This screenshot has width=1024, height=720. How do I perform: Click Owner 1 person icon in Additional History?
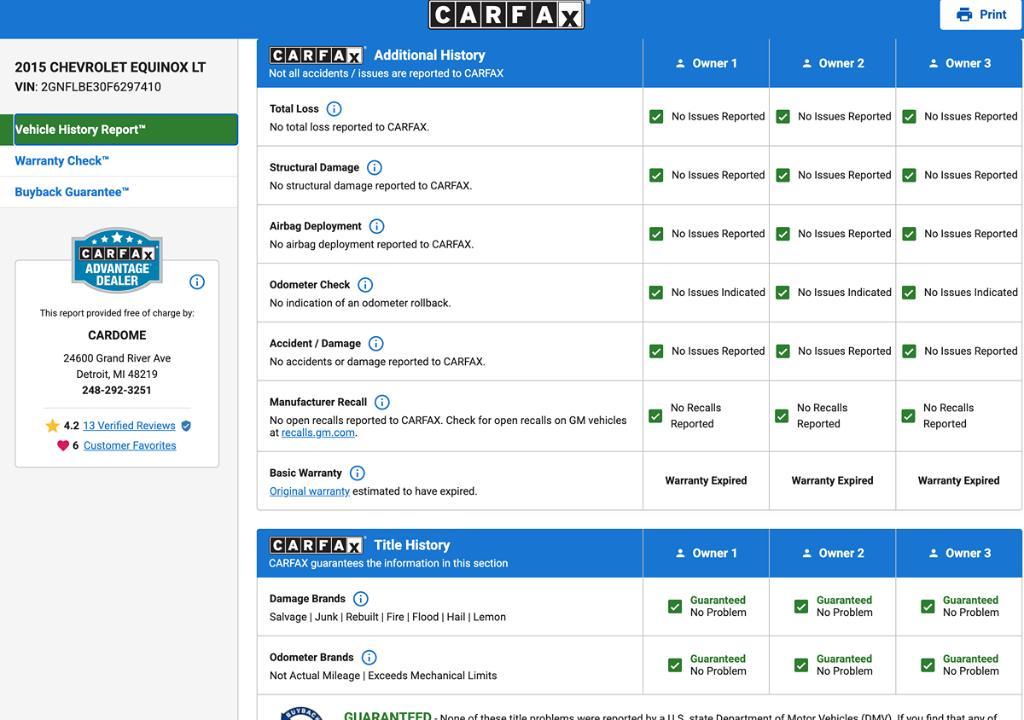click(x=680, y=63)
